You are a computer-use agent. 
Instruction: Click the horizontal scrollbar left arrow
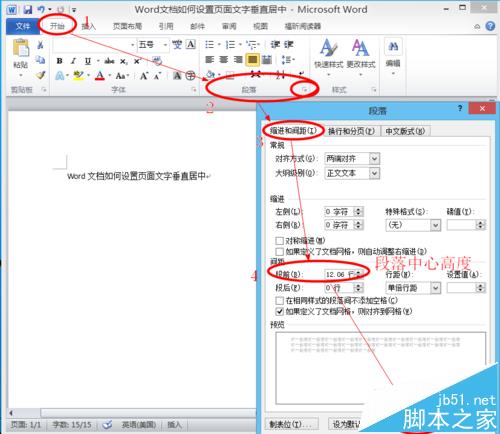tap(11, 413)
